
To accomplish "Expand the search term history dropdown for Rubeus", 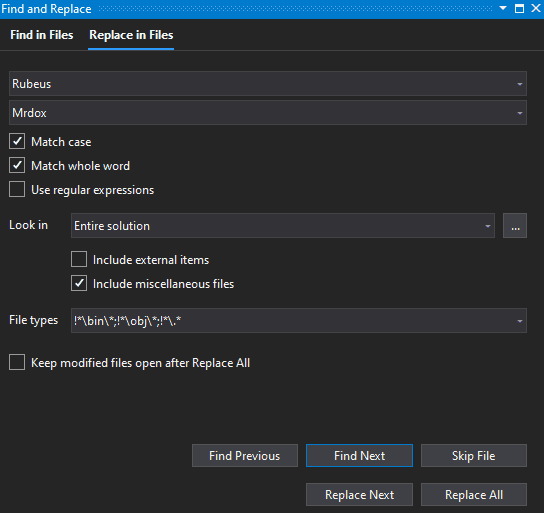I will pos(519,84).
